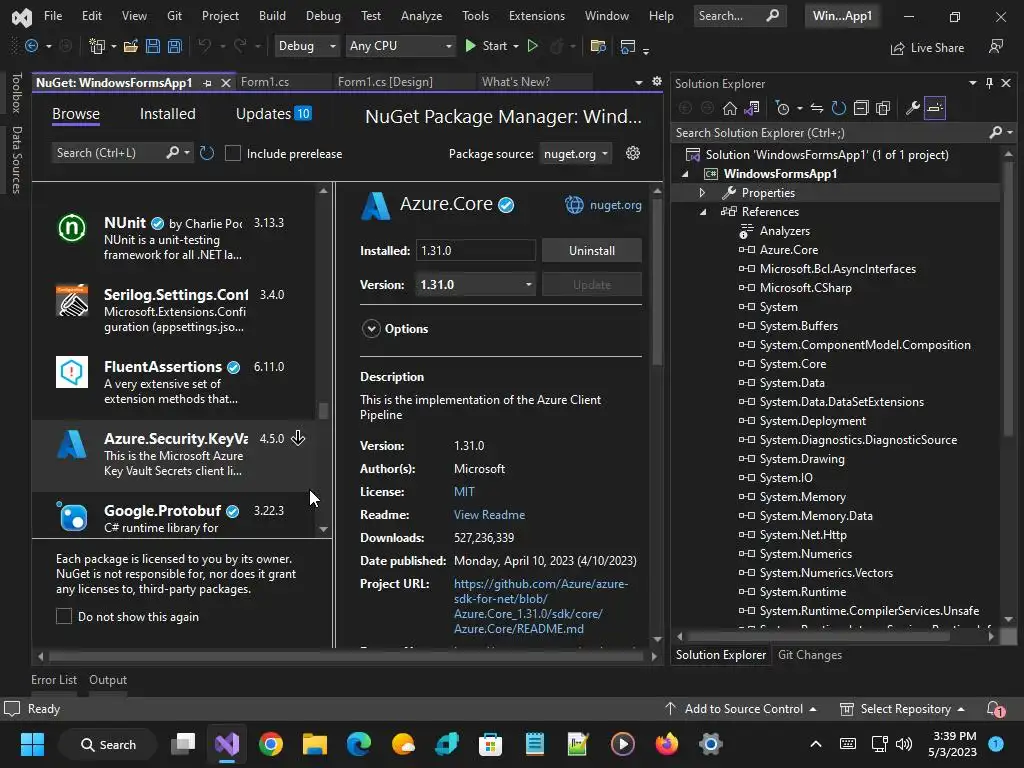The height and width of the screenshot is (768, 1024).
Task: Click the Show All Files icon
Action: pyautogui.click(x=883, y=108)
